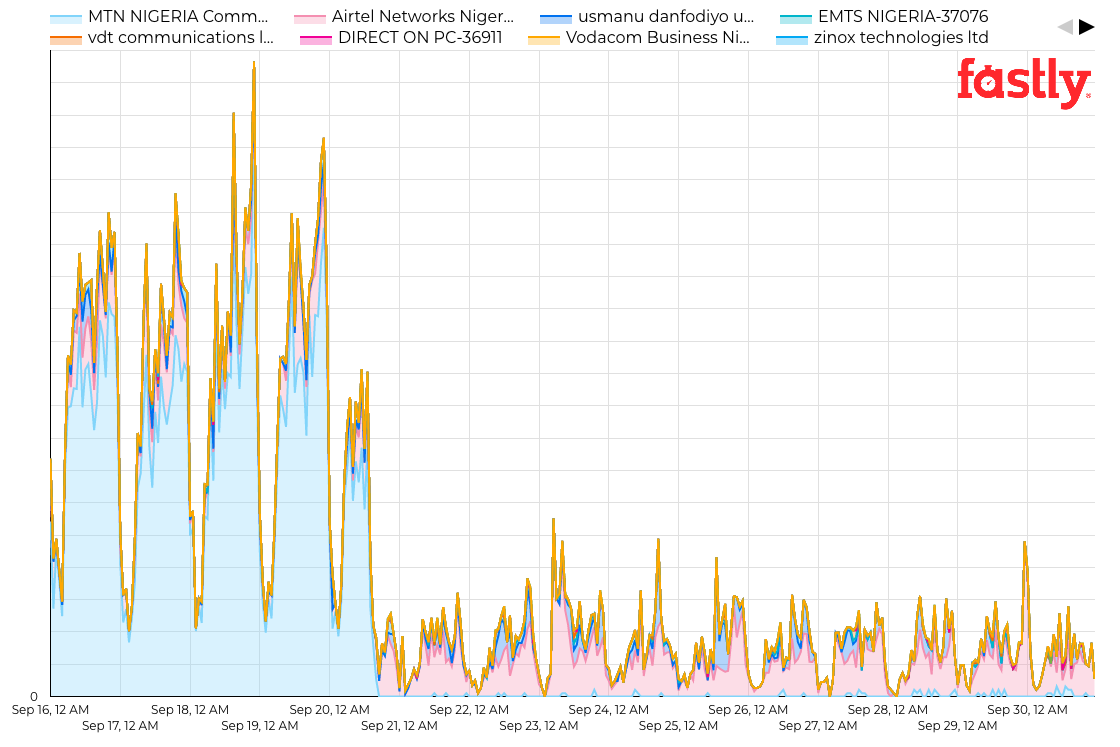Click the Sep 23, 12 AM axis label
The image size is (1120, 747).
(539, 726)
